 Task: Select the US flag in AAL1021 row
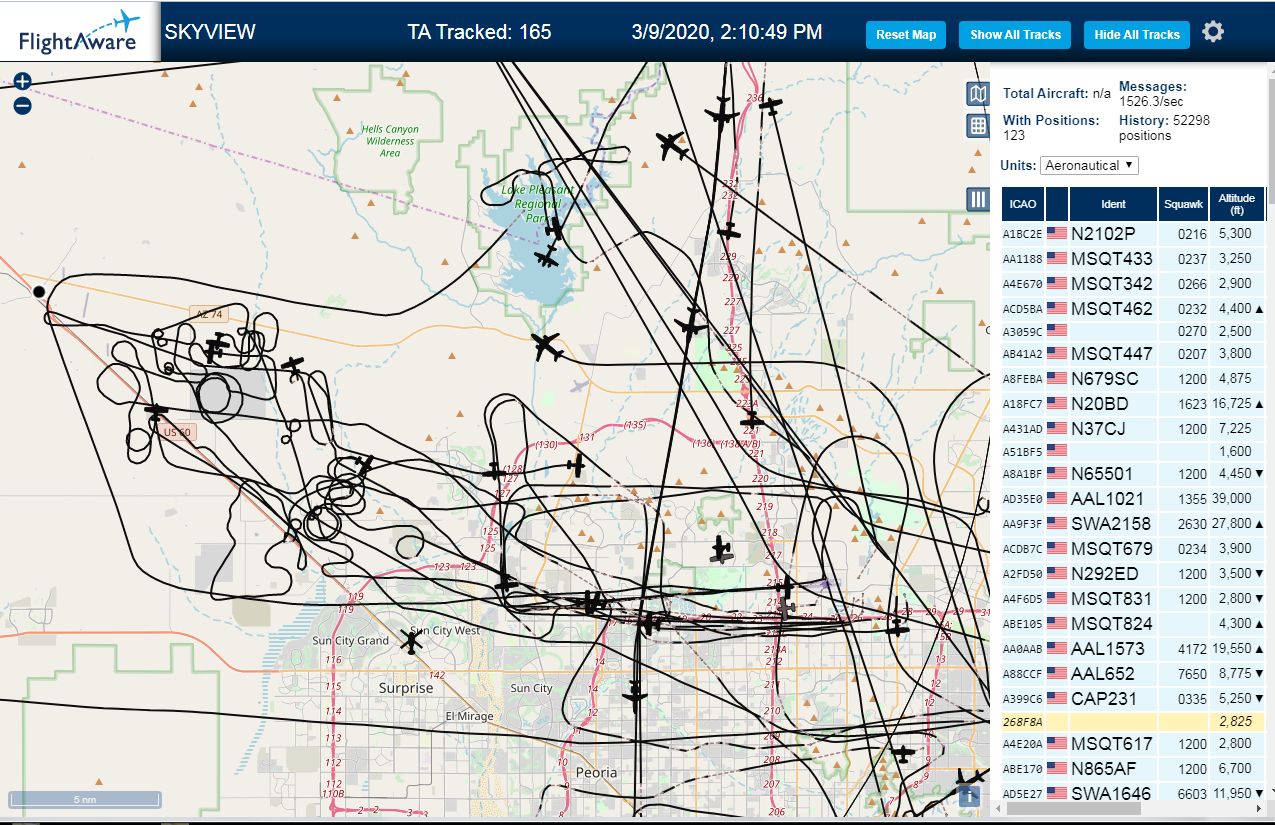(1057, 499)
